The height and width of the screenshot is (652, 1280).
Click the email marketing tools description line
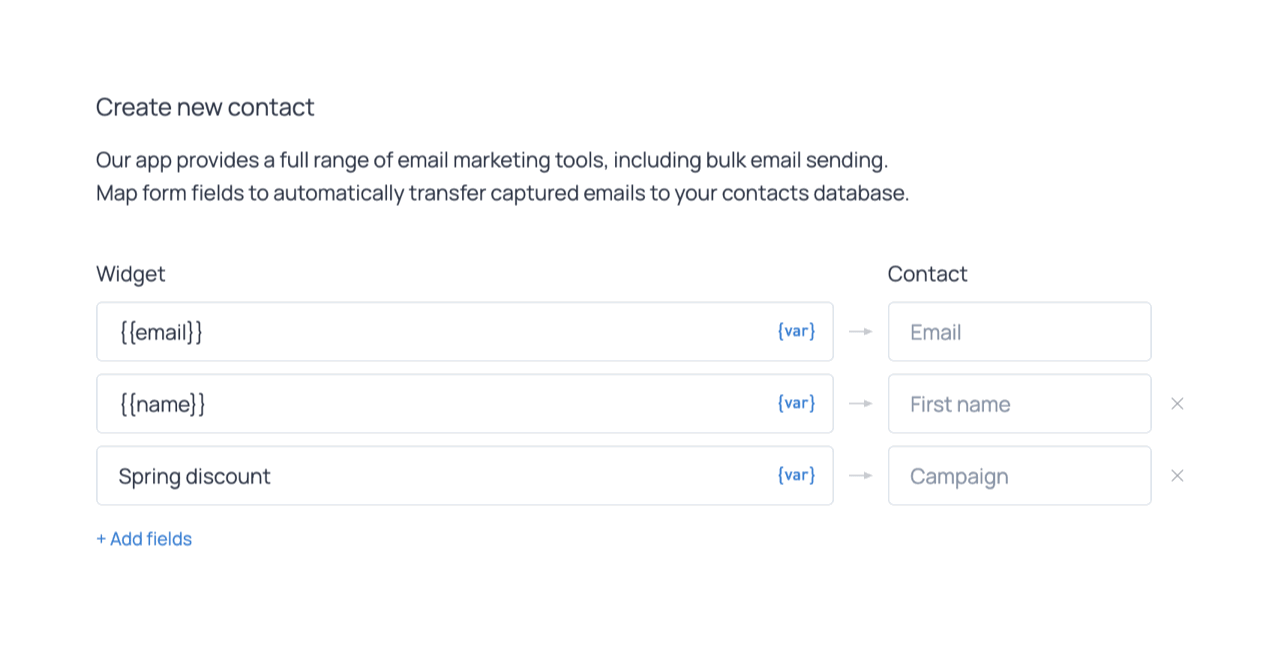pyautogui.click(x=491, y=160)
